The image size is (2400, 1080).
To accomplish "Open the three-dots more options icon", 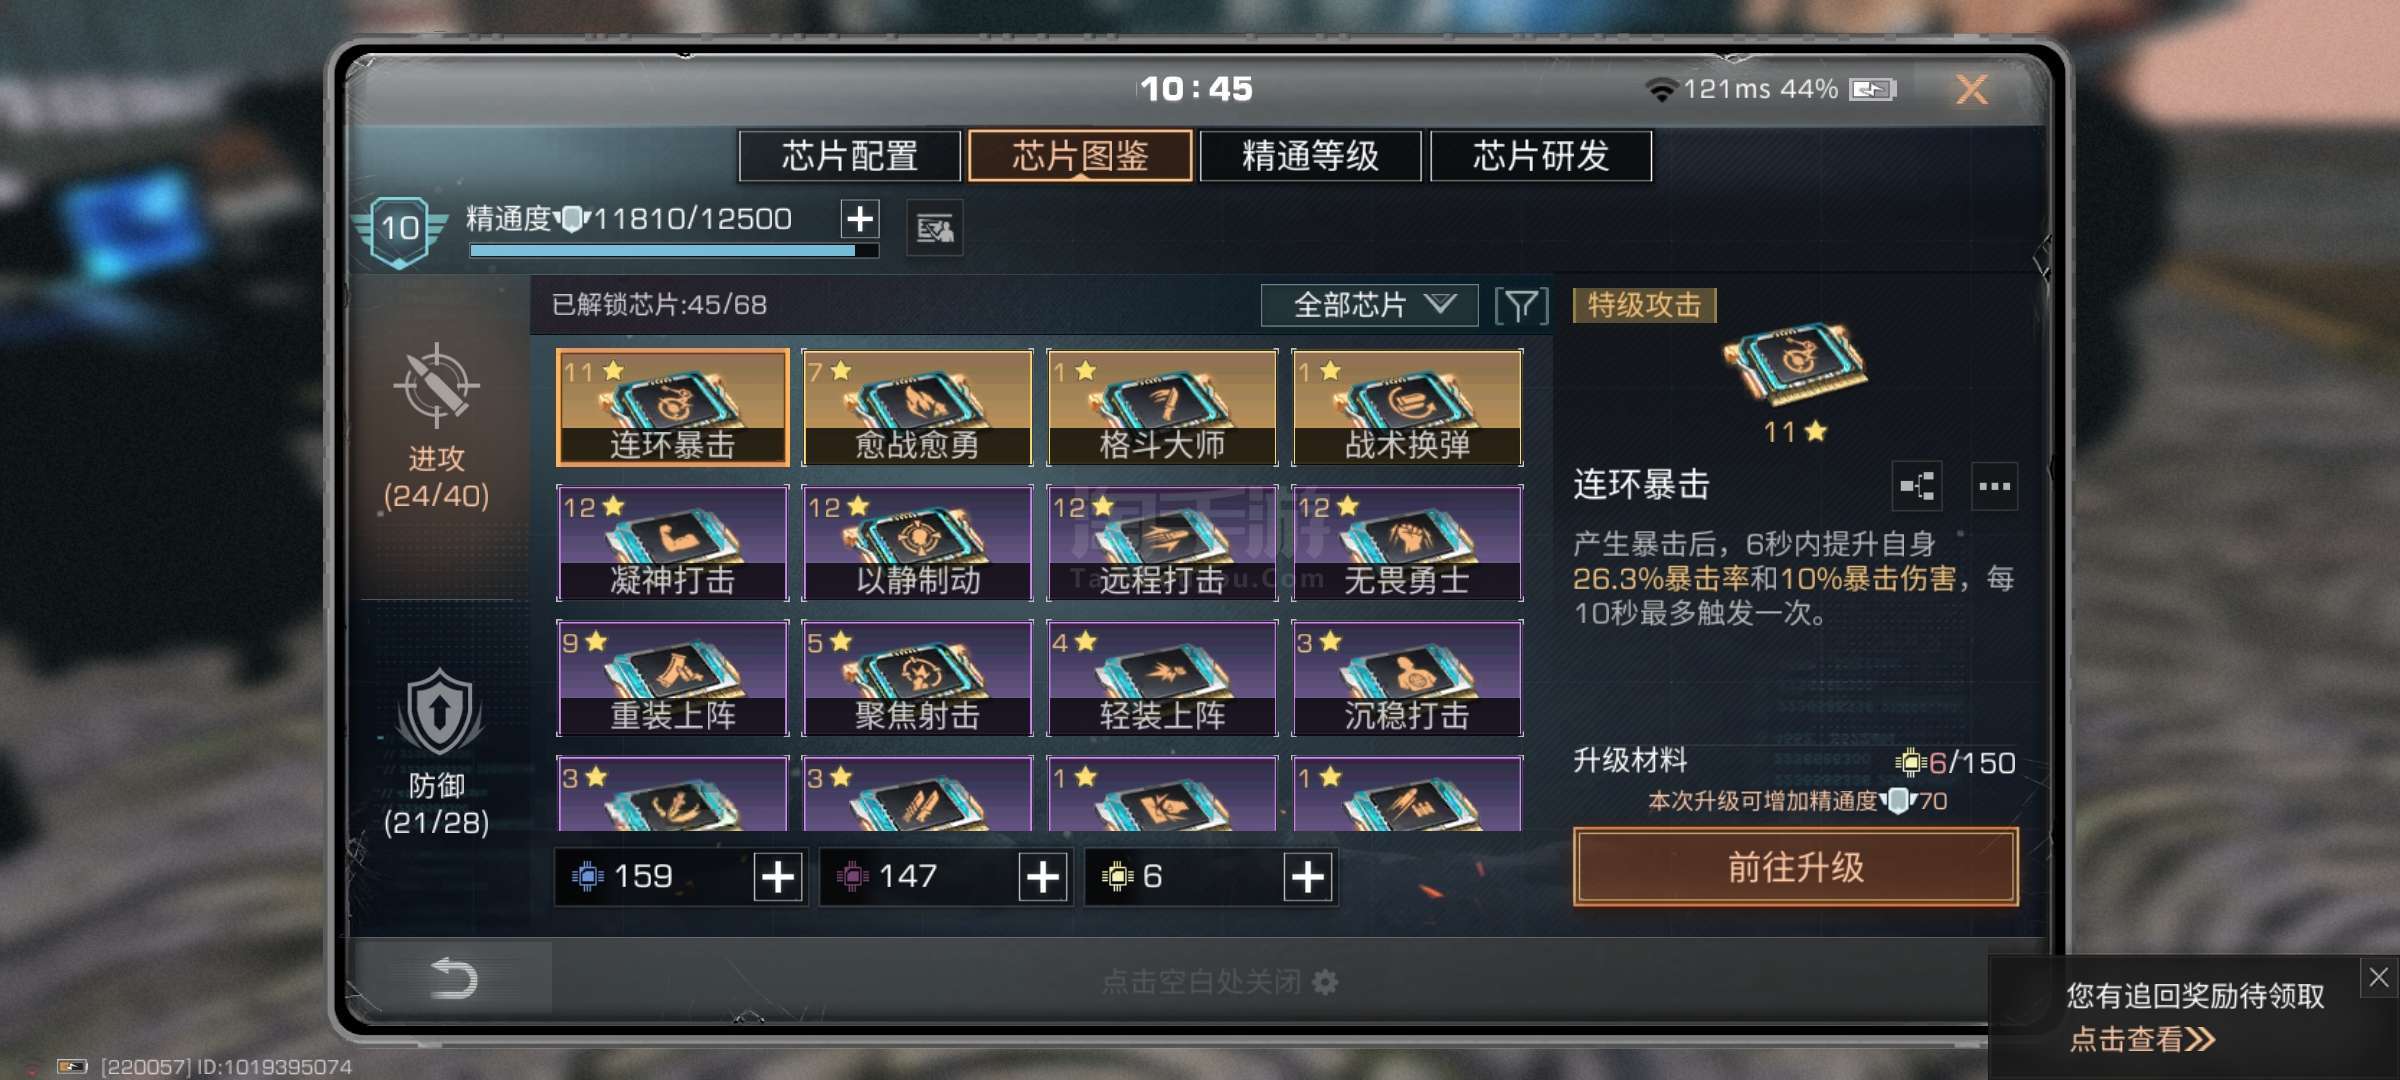I will point(1994,487).
